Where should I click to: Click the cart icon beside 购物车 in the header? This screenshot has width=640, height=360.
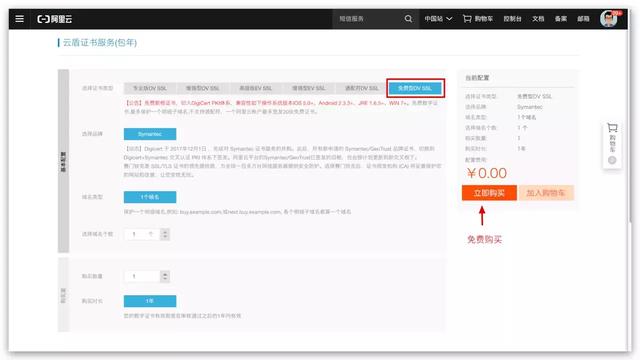[x=467, y=19]
